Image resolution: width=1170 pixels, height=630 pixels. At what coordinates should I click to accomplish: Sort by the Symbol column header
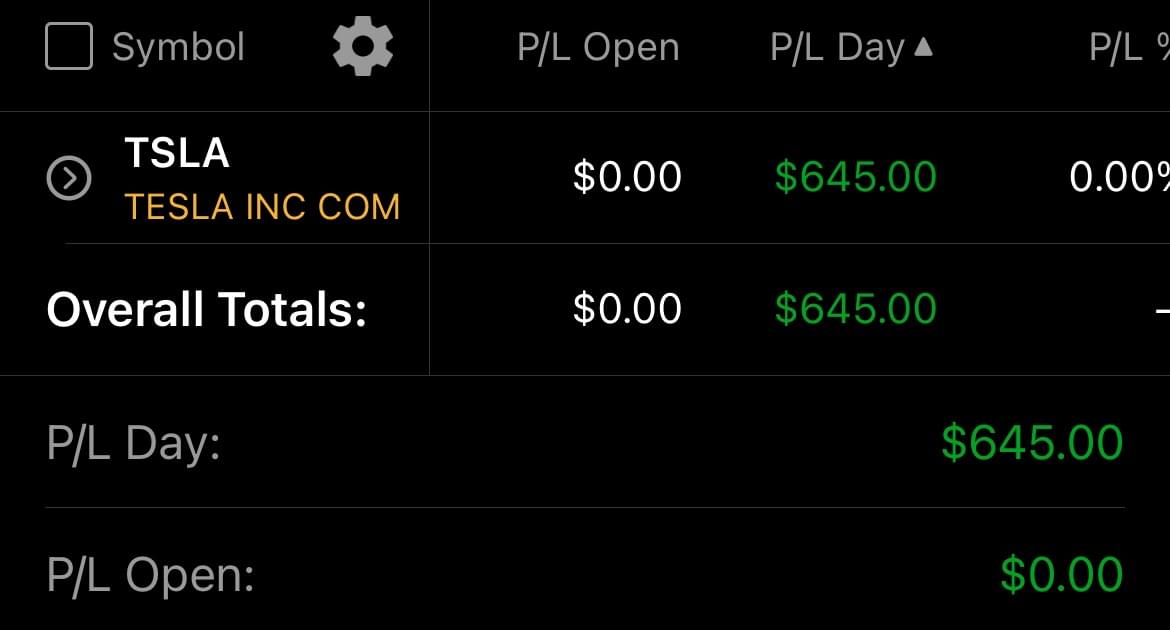tap(178, 47)
